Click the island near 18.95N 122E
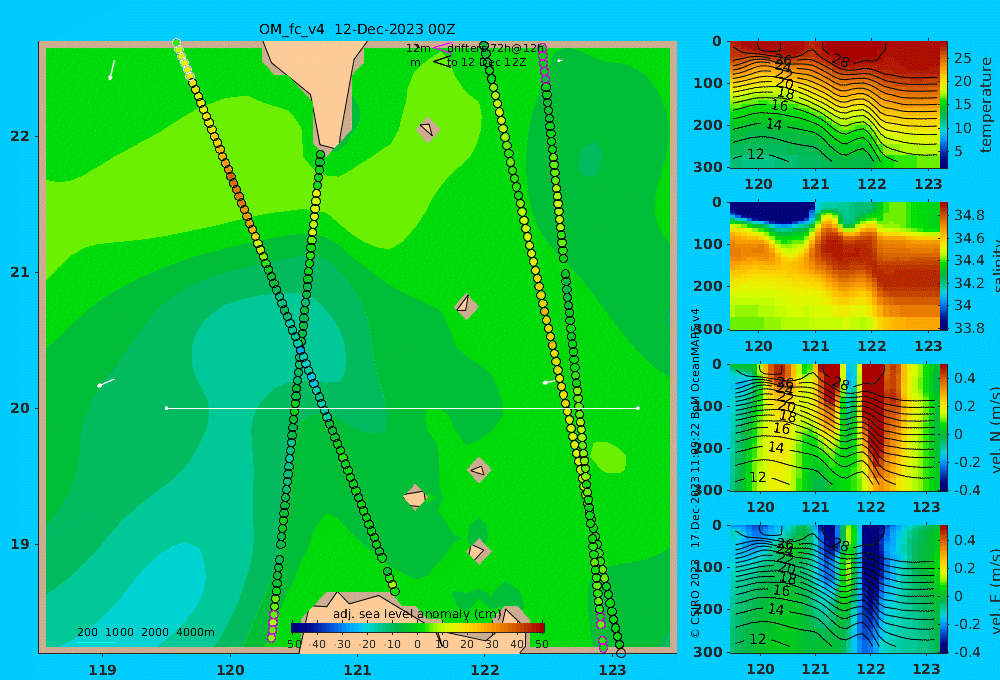 click(x=478, y=551)
